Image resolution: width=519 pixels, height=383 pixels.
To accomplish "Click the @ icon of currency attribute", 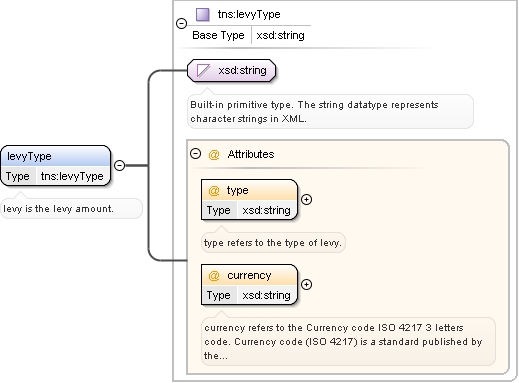I will (214, 276).
